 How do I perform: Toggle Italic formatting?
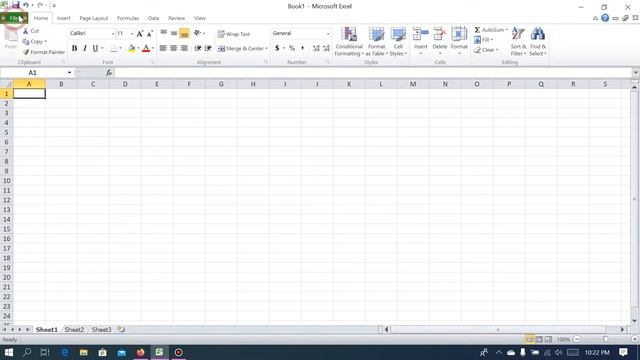pos(84,49)
